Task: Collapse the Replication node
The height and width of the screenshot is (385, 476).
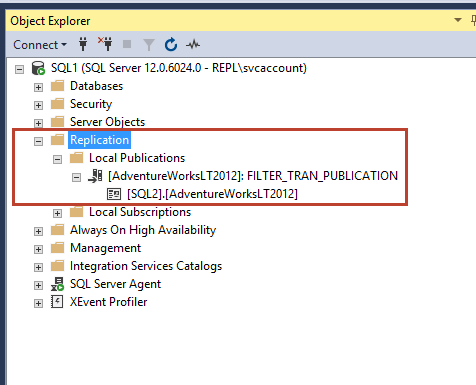Action: pos(38,141)
